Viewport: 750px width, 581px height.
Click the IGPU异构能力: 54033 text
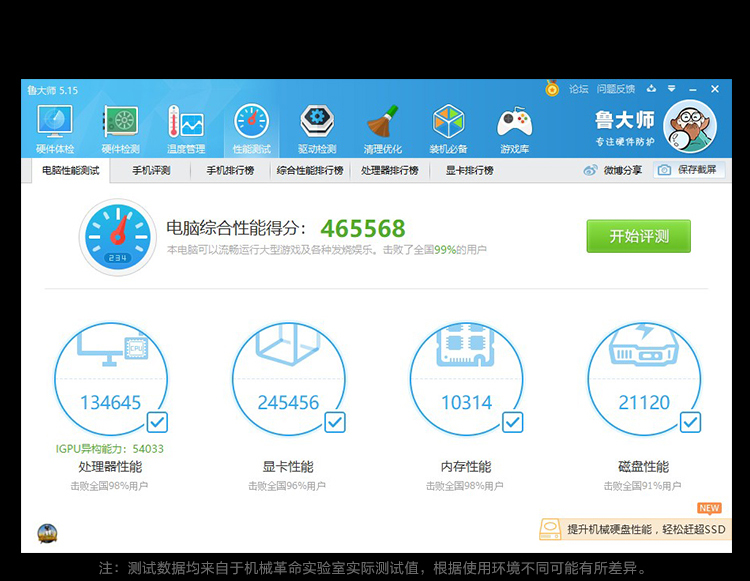pyautogui.click(x=110, y=449)
